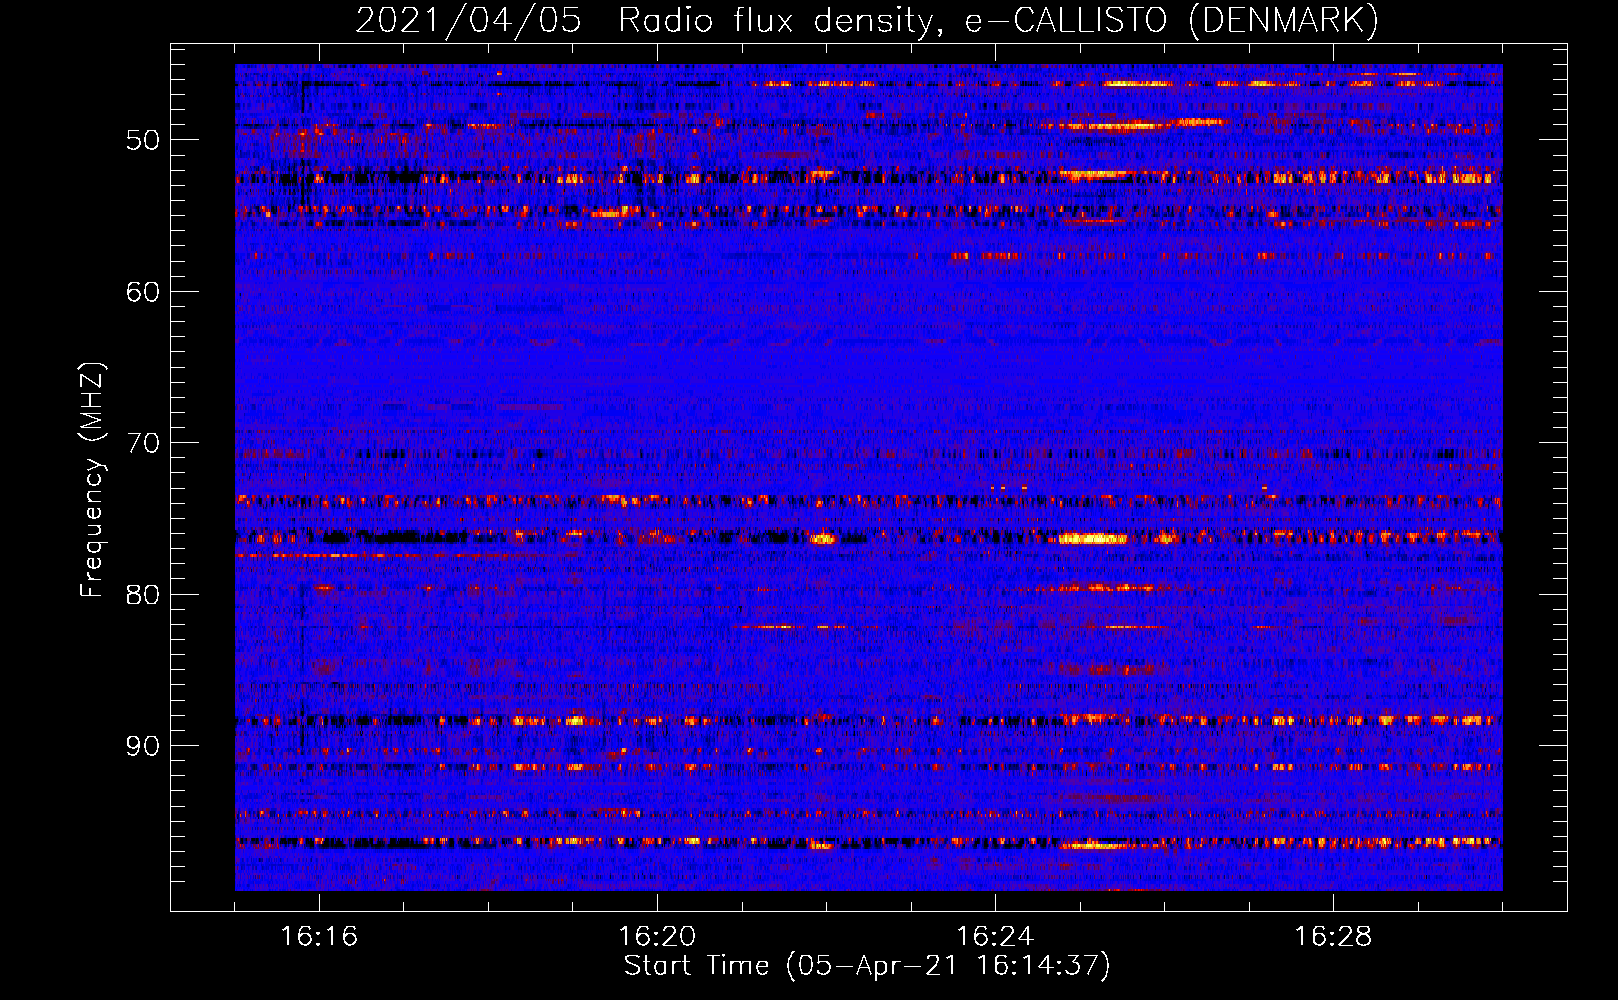Image resolution: width=1618 pixels, height=1000 pixels.
Task: Click the 16:28 time tick label
Action: 1333,936
